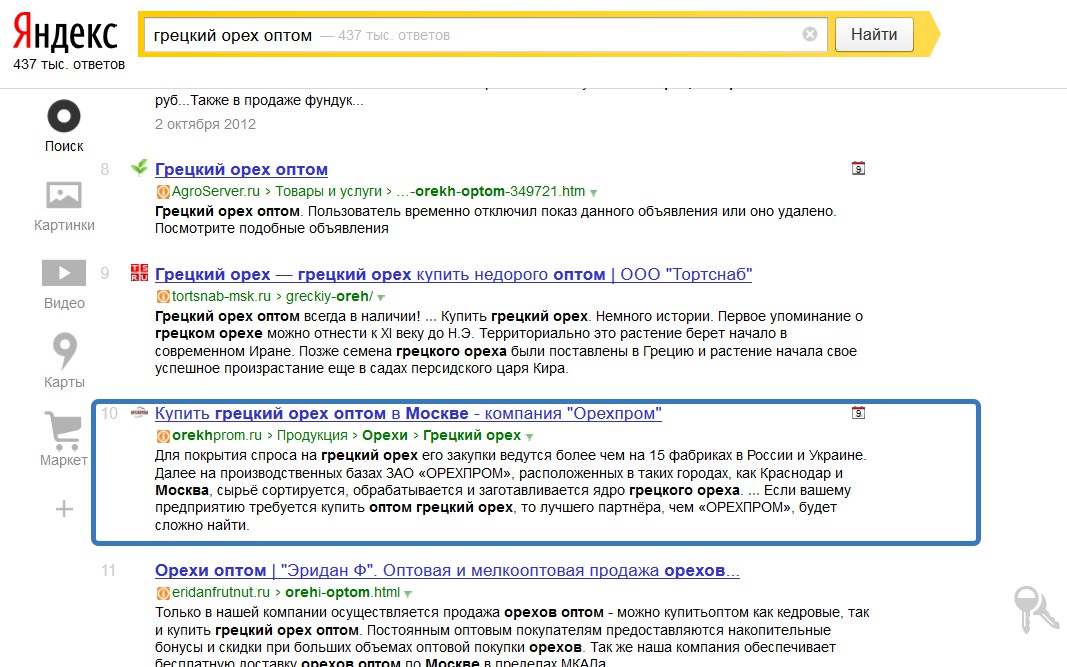
Task: Open the orehi-optom.html path link
Action: pos(342,592)
